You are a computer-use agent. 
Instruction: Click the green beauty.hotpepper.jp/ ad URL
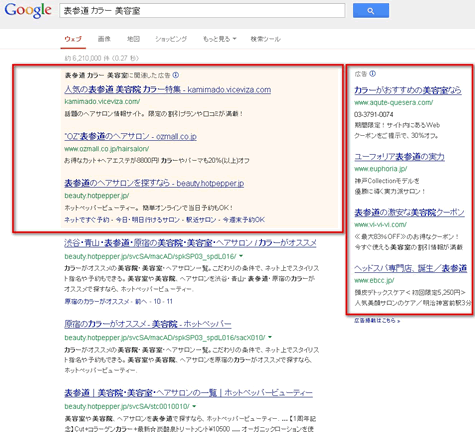coord(97,195)
